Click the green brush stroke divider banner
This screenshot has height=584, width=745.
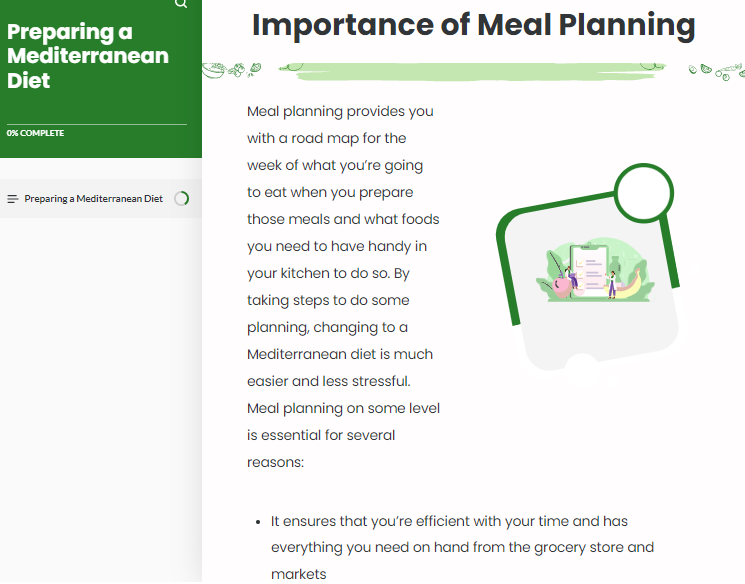pos(472,72)
